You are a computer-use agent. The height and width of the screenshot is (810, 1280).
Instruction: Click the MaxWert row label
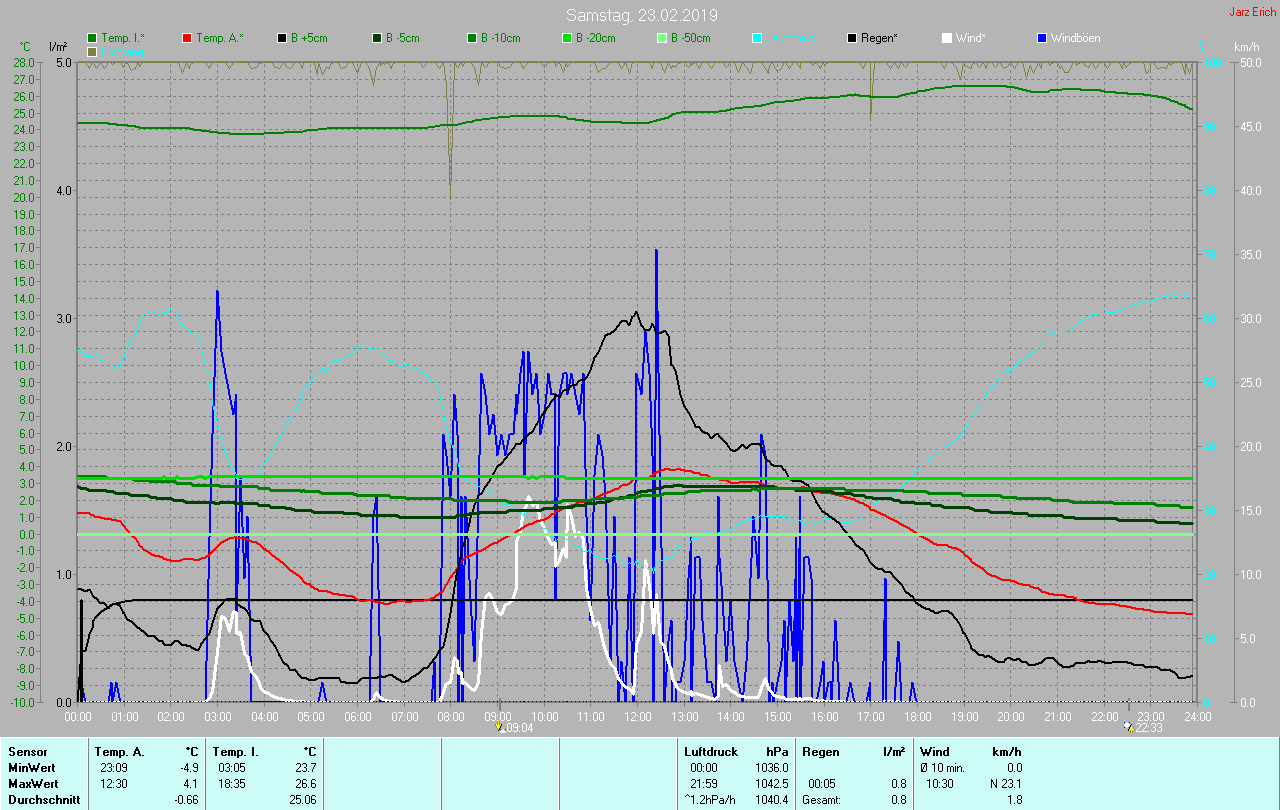31,783
